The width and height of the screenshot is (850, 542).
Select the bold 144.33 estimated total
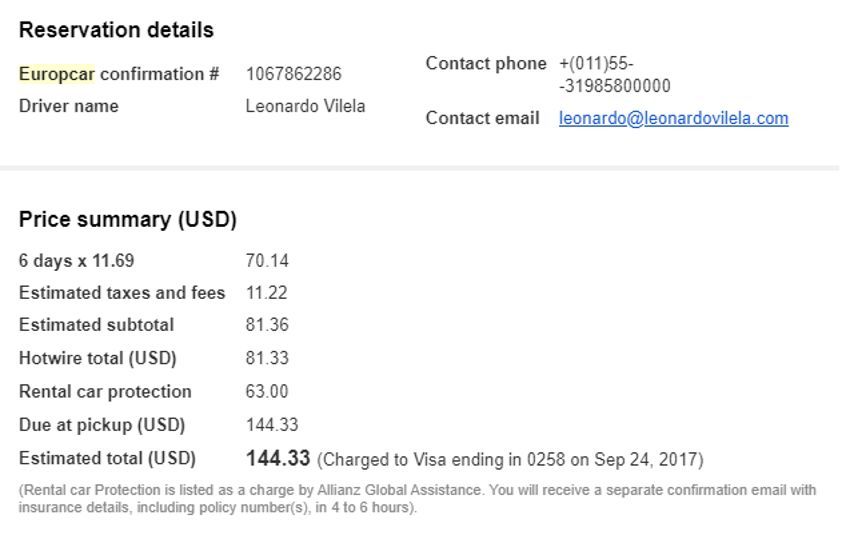278,459
